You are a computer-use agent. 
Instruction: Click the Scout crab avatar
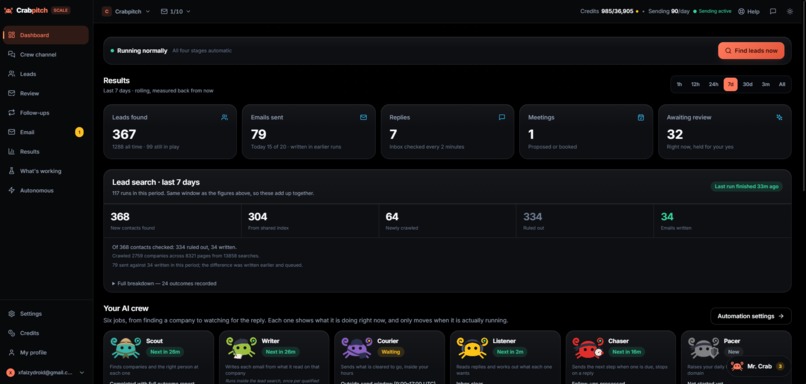(x=125, y=348)
